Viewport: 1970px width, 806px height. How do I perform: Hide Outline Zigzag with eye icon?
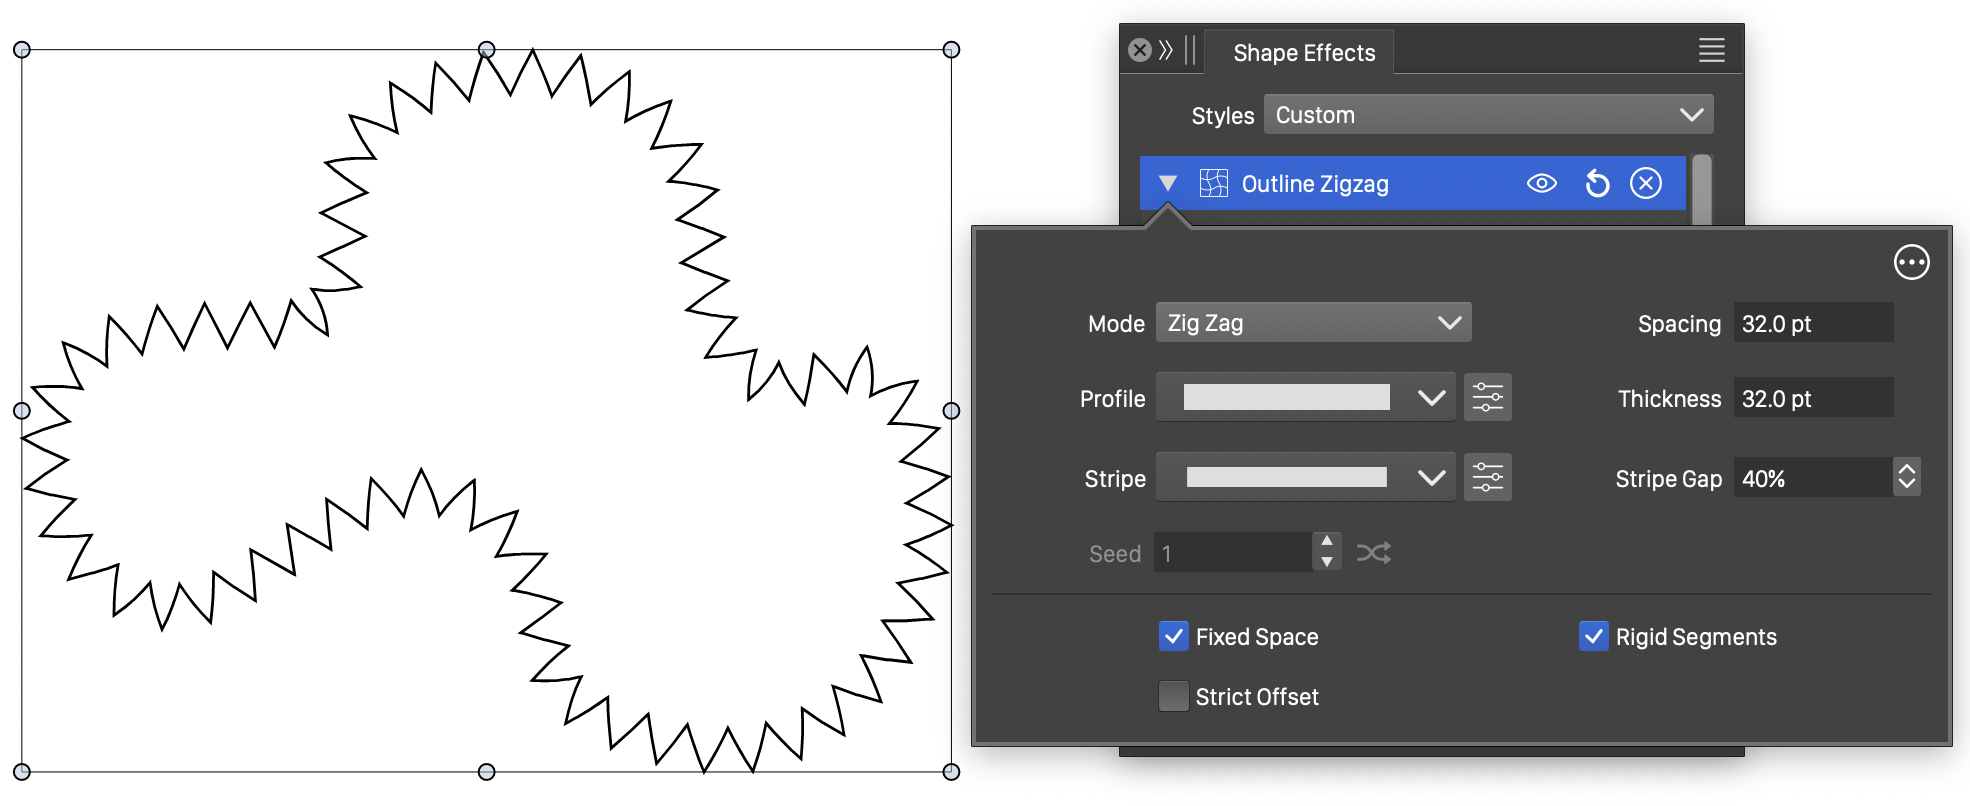(1541, 184)
